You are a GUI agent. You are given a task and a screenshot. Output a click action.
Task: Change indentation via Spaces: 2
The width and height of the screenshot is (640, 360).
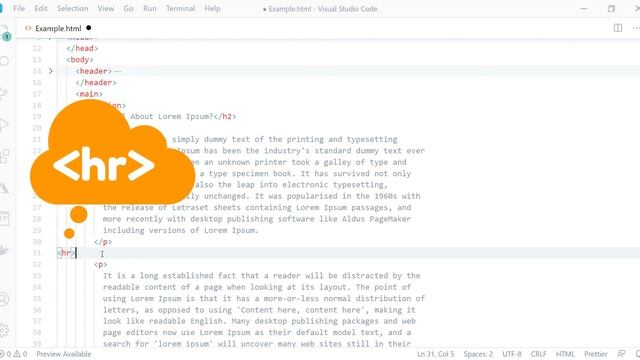[478, 354]
